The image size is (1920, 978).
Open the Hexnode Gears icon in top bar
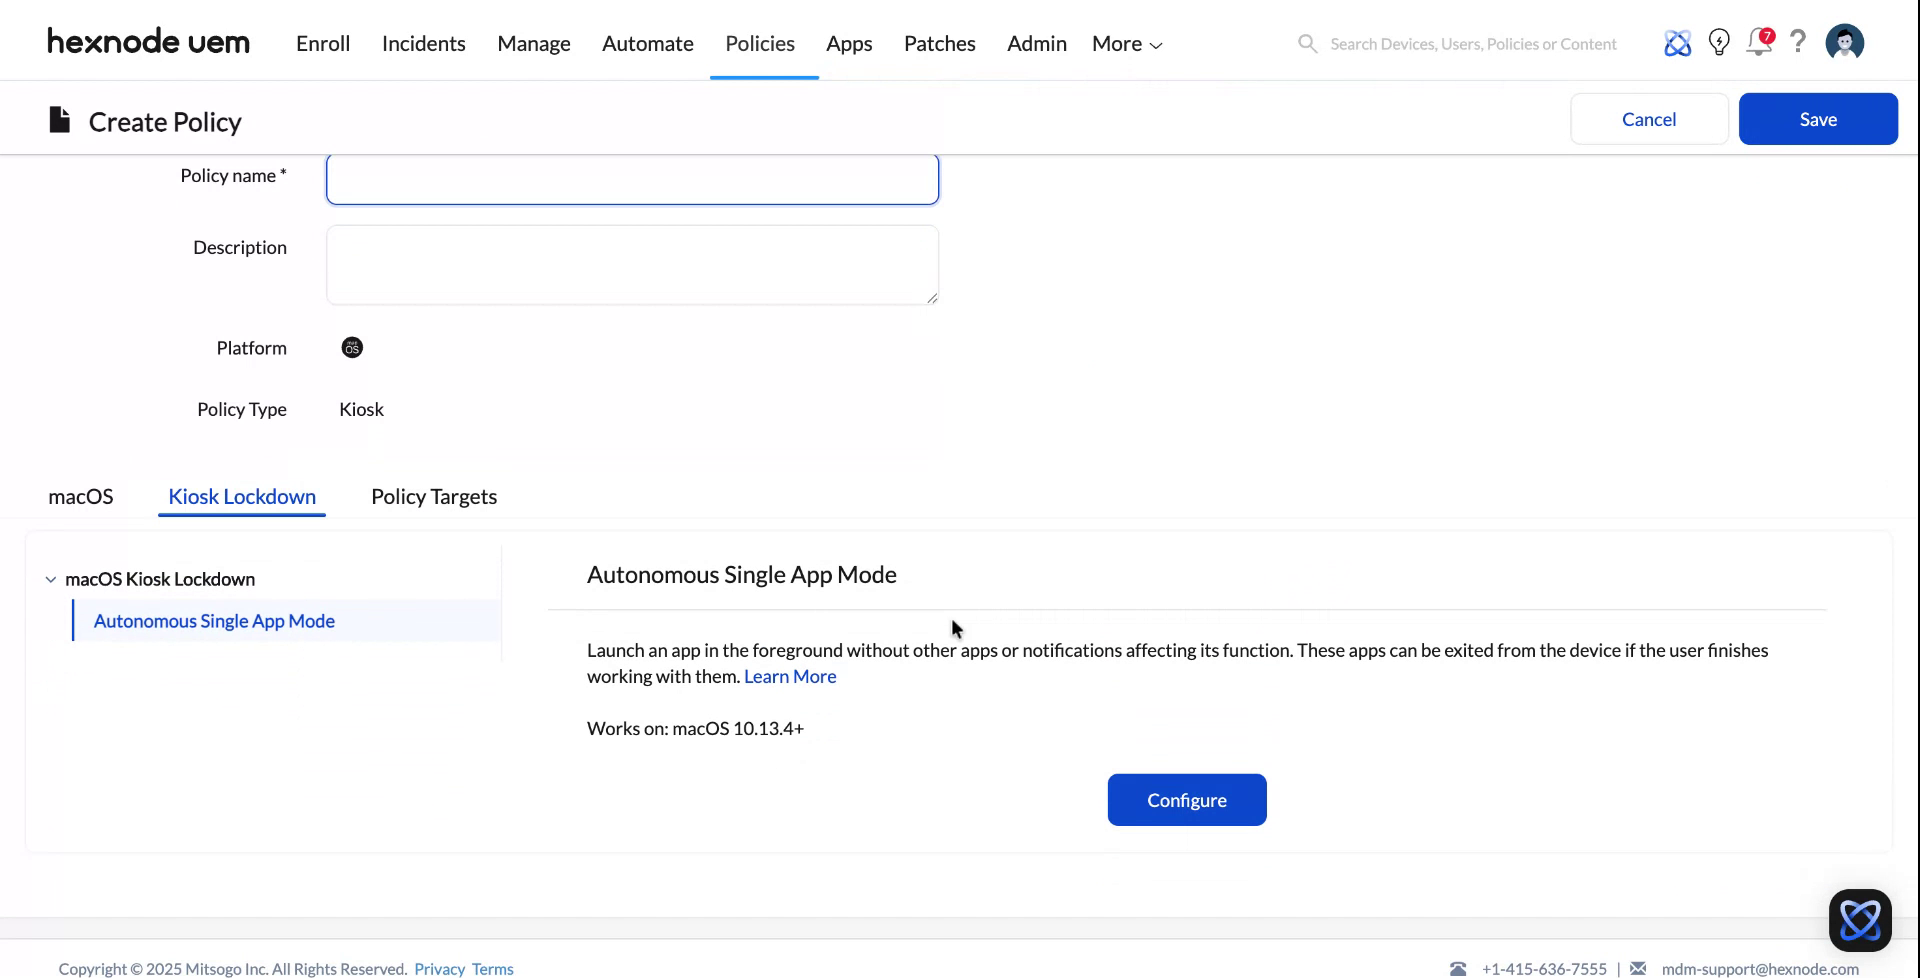click(x=1678, y=43)
